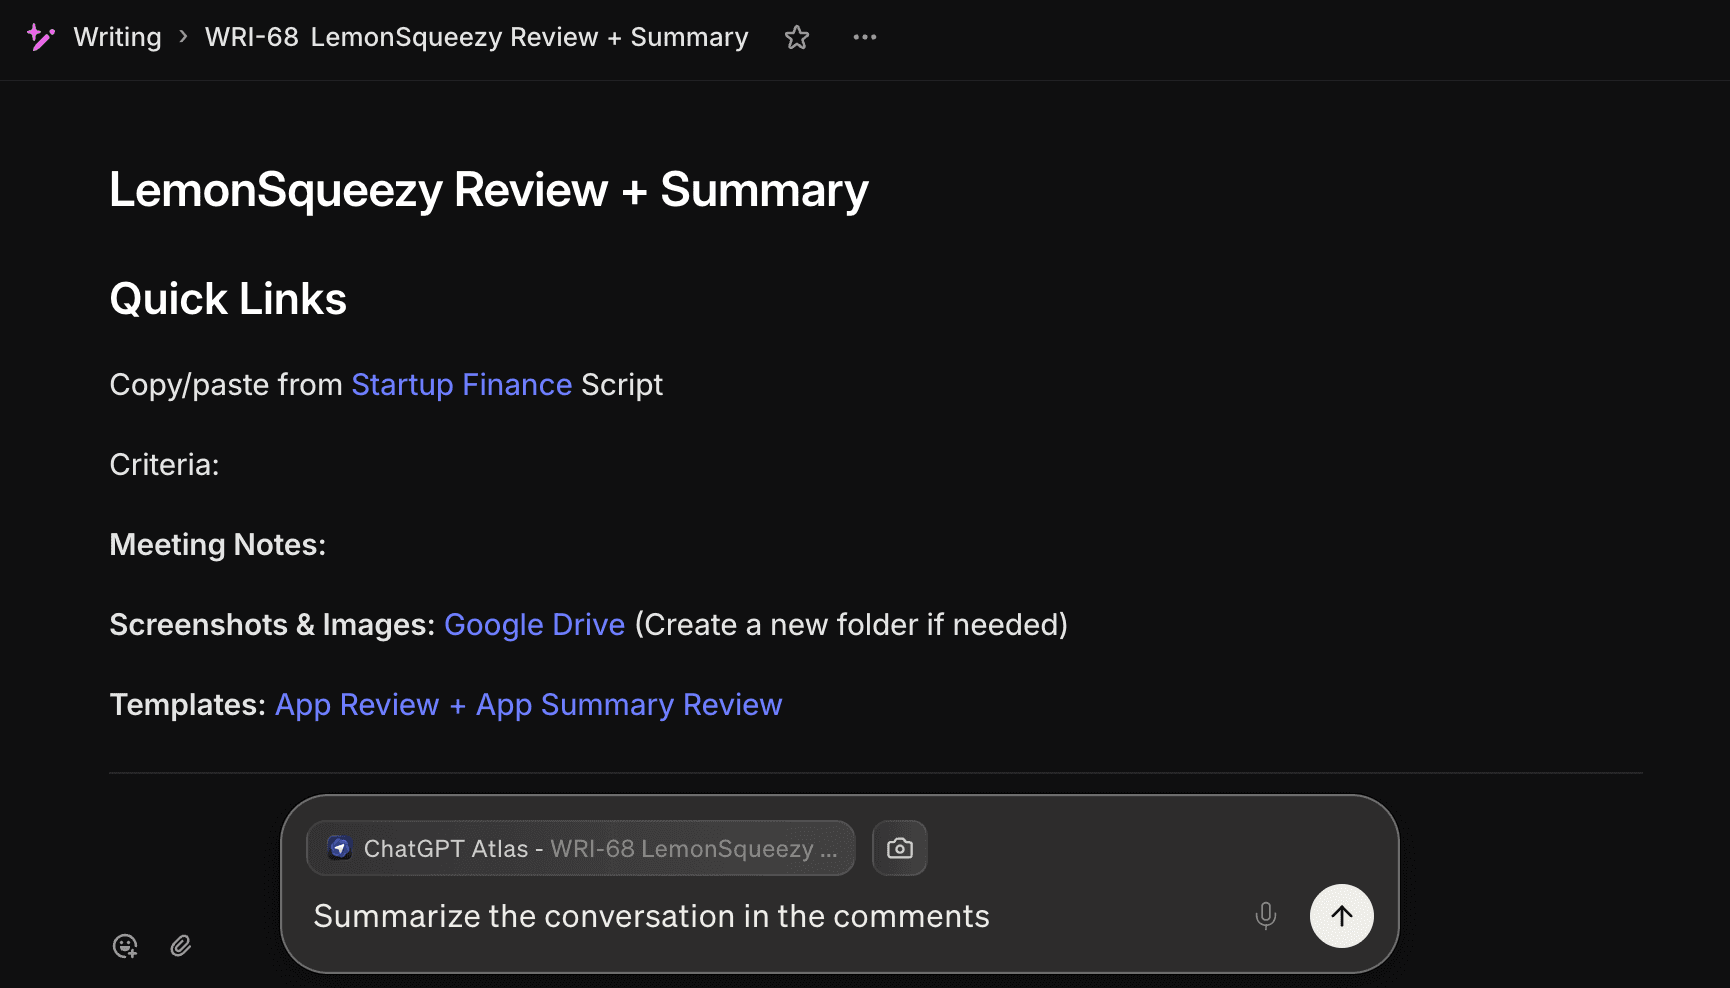
Task: Send the prompt with the arrow button
Action: (x=1341, y=916)
